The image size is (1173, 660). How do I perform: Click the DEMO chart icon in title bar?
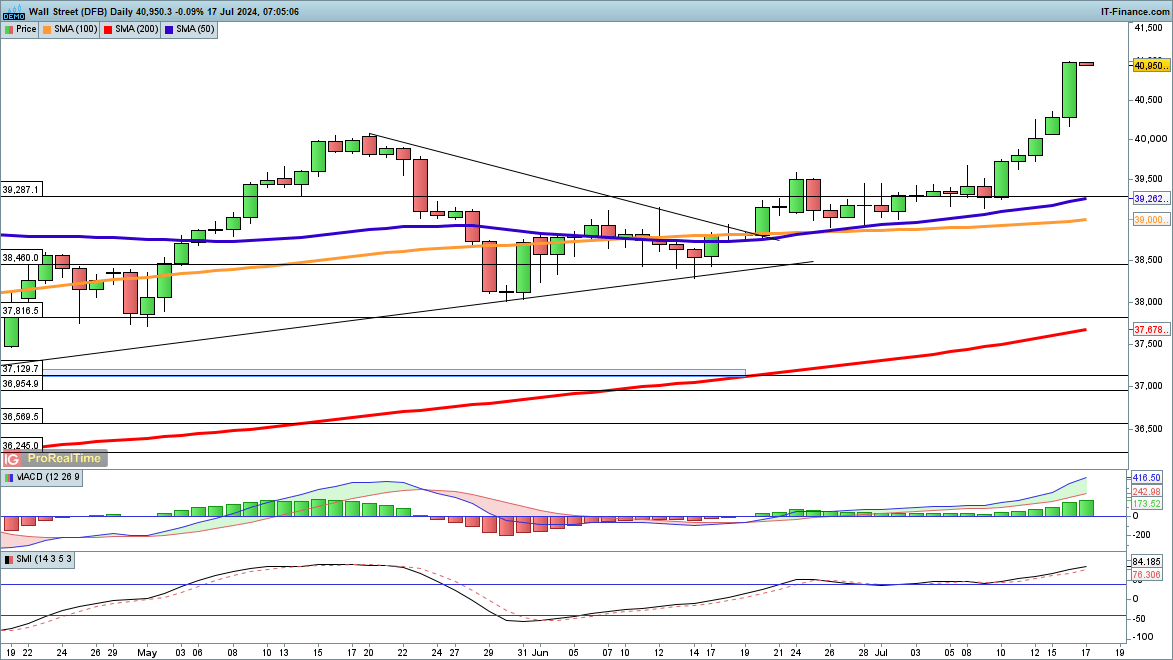[x=13, y=11]
